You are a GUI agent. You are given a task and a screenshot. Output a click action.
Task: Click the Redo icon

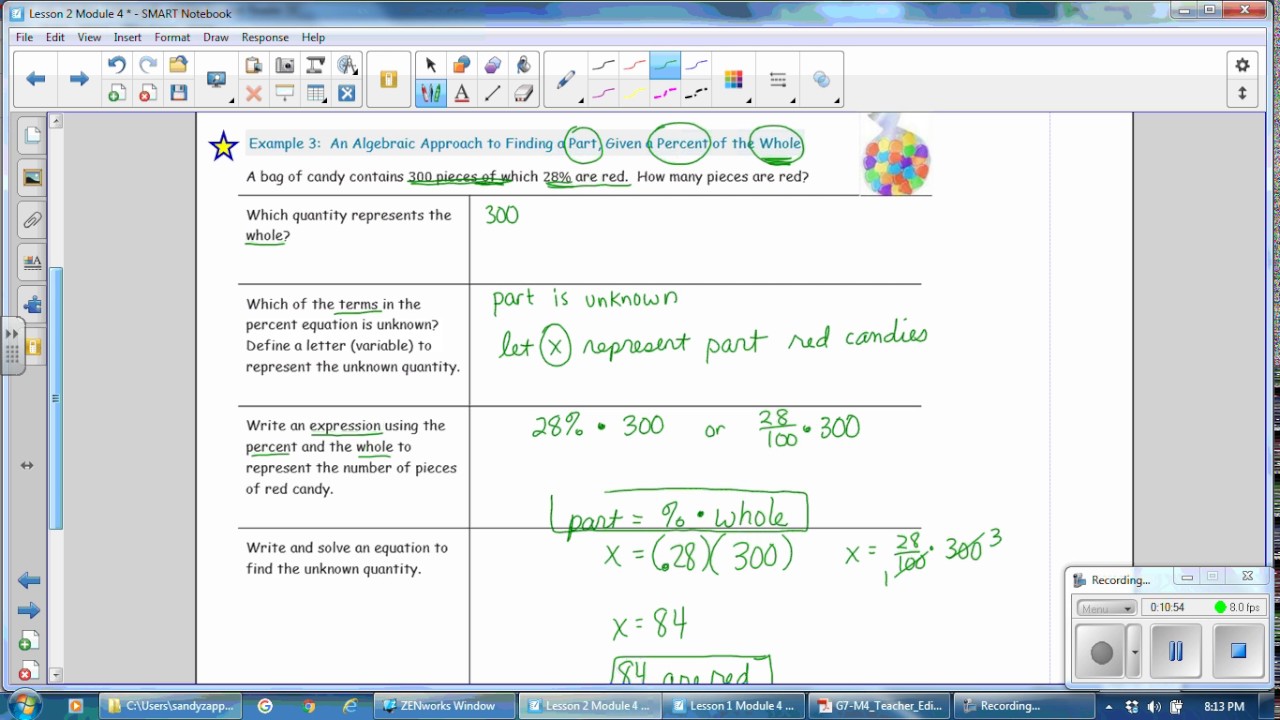(x=148, y=65)
